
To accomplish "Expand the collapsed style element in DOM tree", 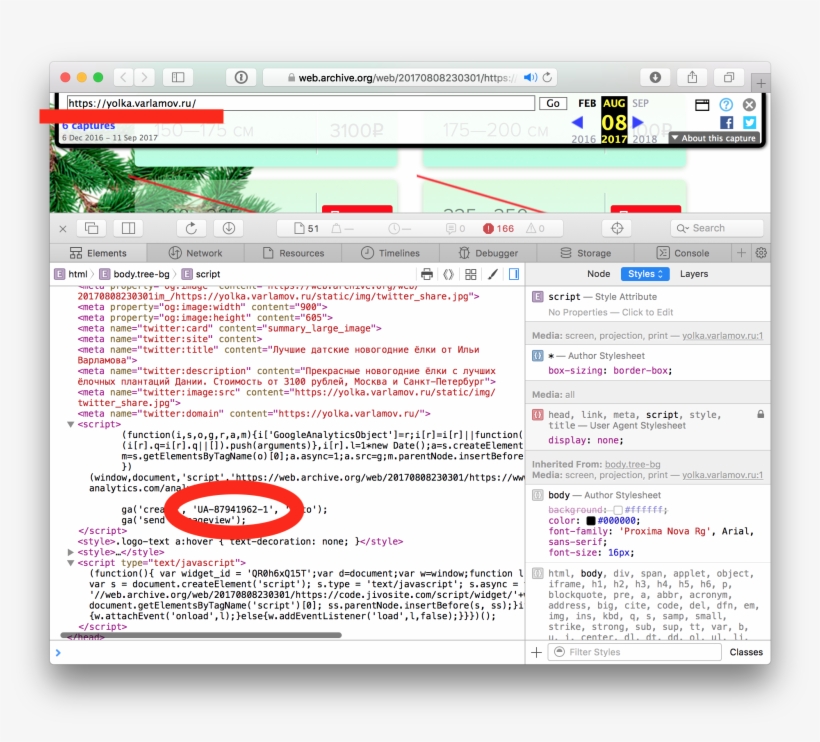I will [x=71, y=552].
